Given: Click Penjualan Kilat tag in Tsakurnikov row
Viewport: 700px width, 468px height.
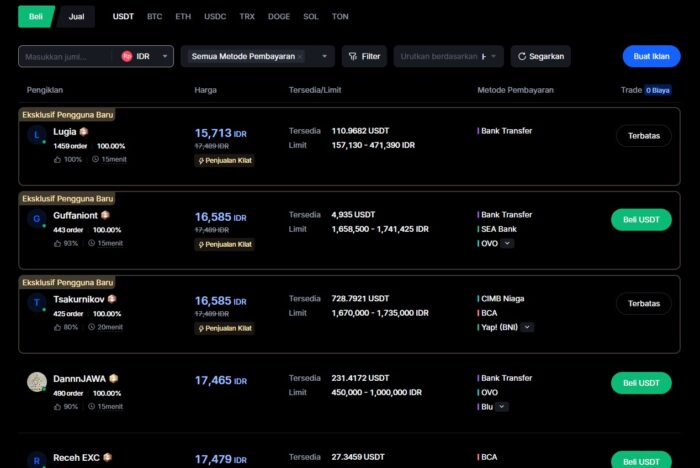Looking at the screenshot, I should point(225,328).
